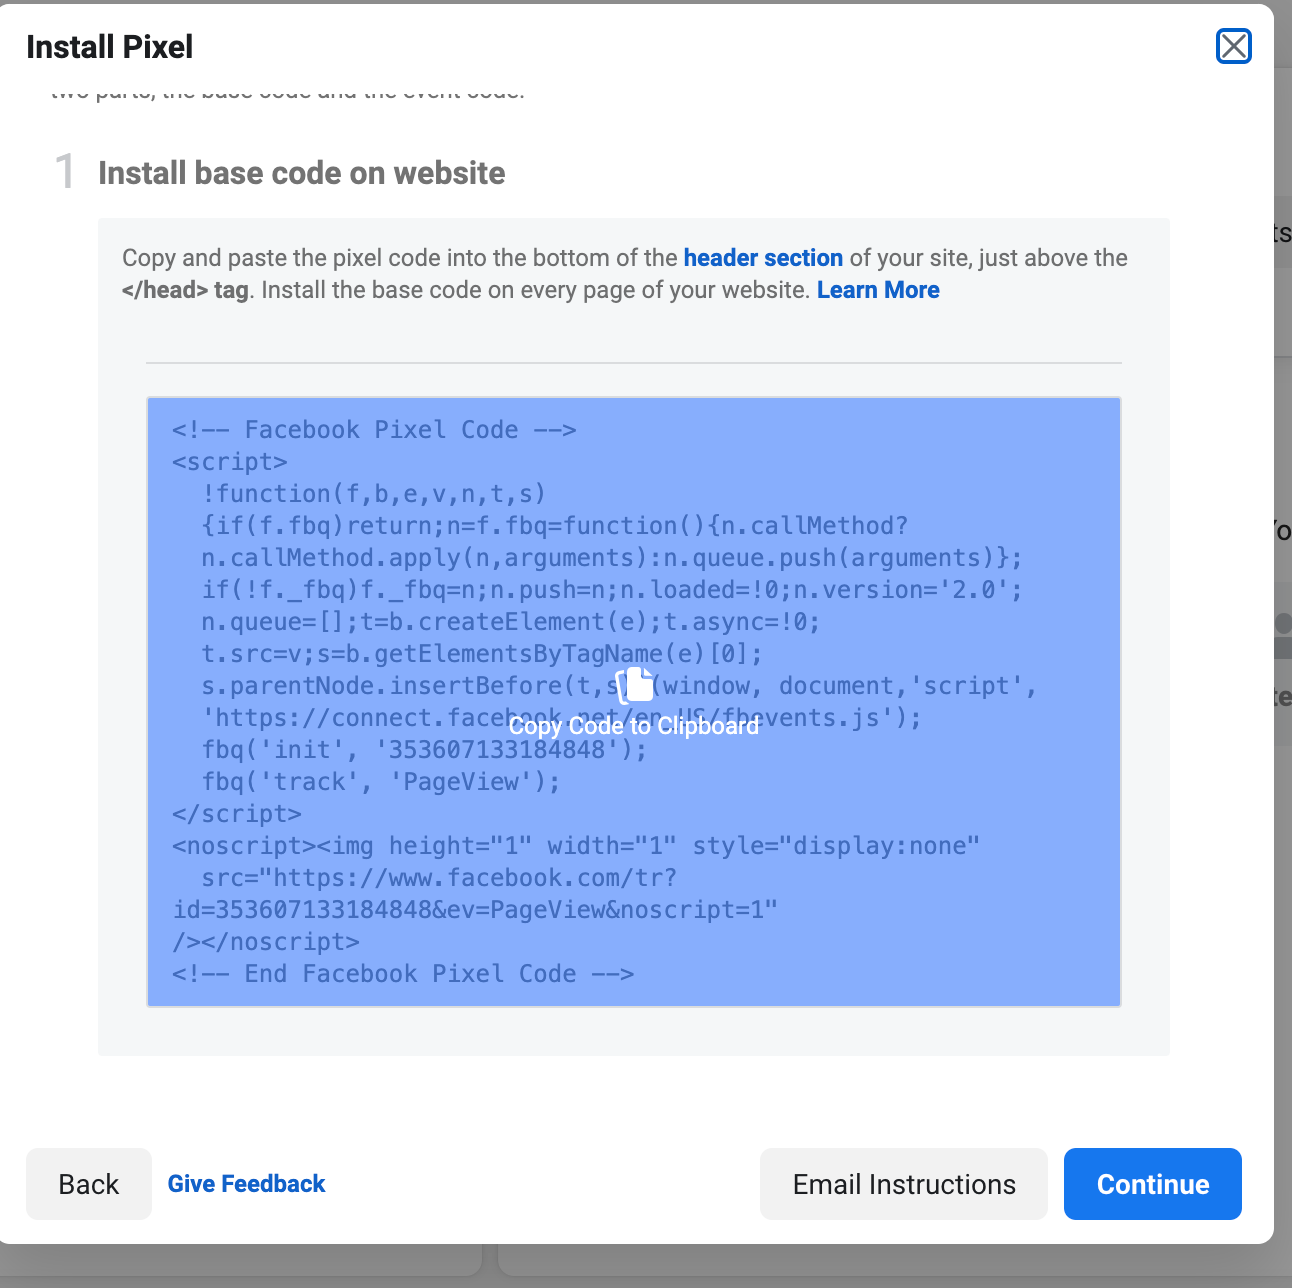This screenshot has width=1292, height=1288.
Task: Click the '</head> tag' bold text
Action: (185, 290)
